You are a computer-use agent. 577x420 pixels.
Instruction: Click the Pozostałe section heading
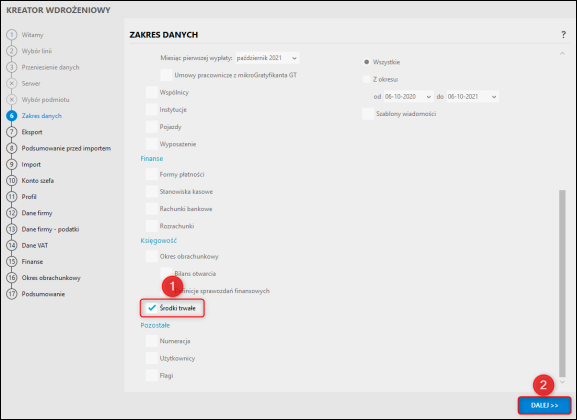pos(155,325)
